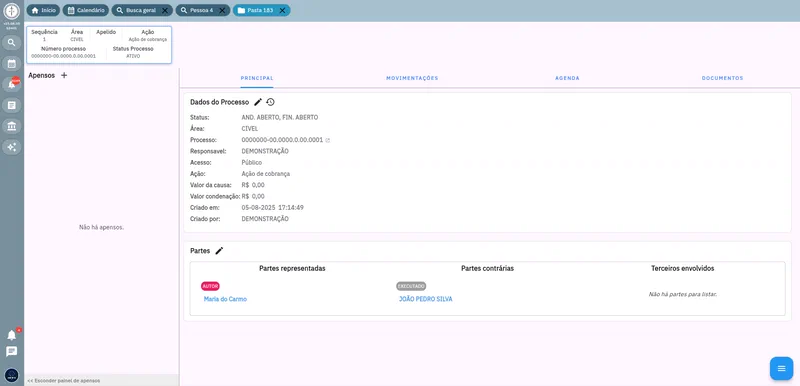Select the process summary card at top left
Image resolution: width=800 pixels, height=386 pixels.
(99, 45)
